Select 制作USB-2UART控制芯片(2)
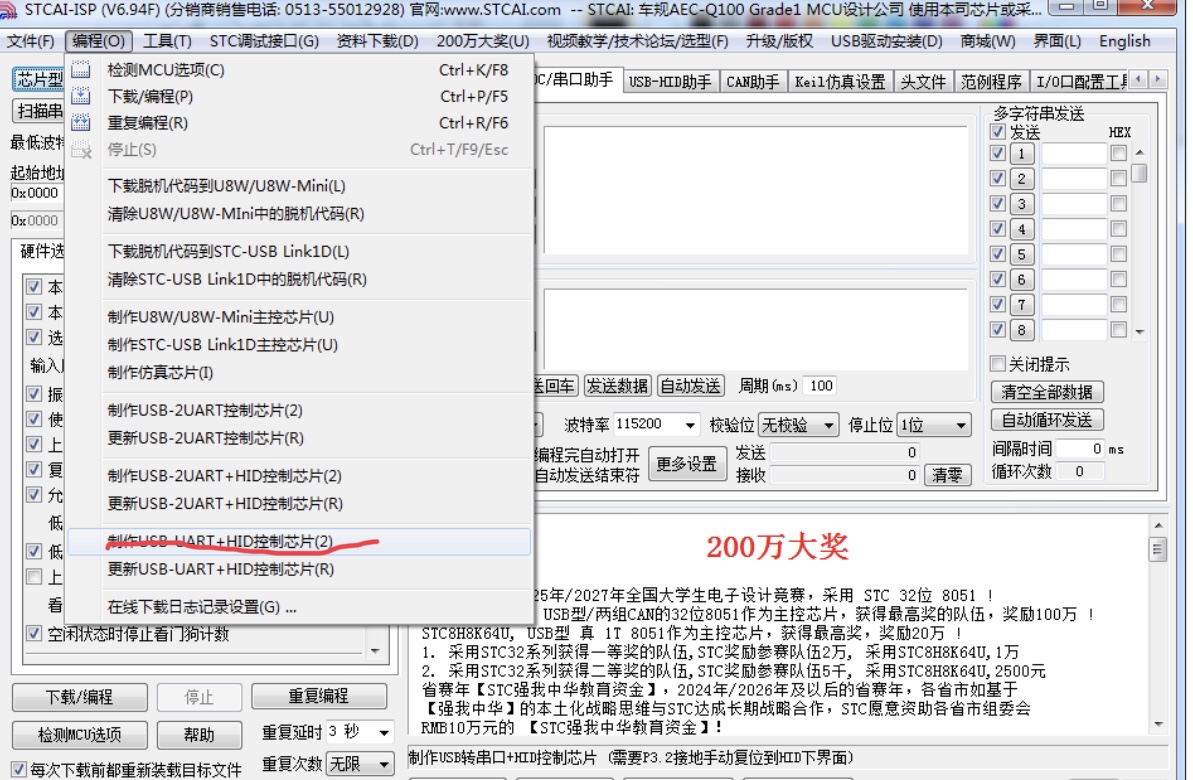The height and width of the screenshot is (780, 1193). point(300,410)
